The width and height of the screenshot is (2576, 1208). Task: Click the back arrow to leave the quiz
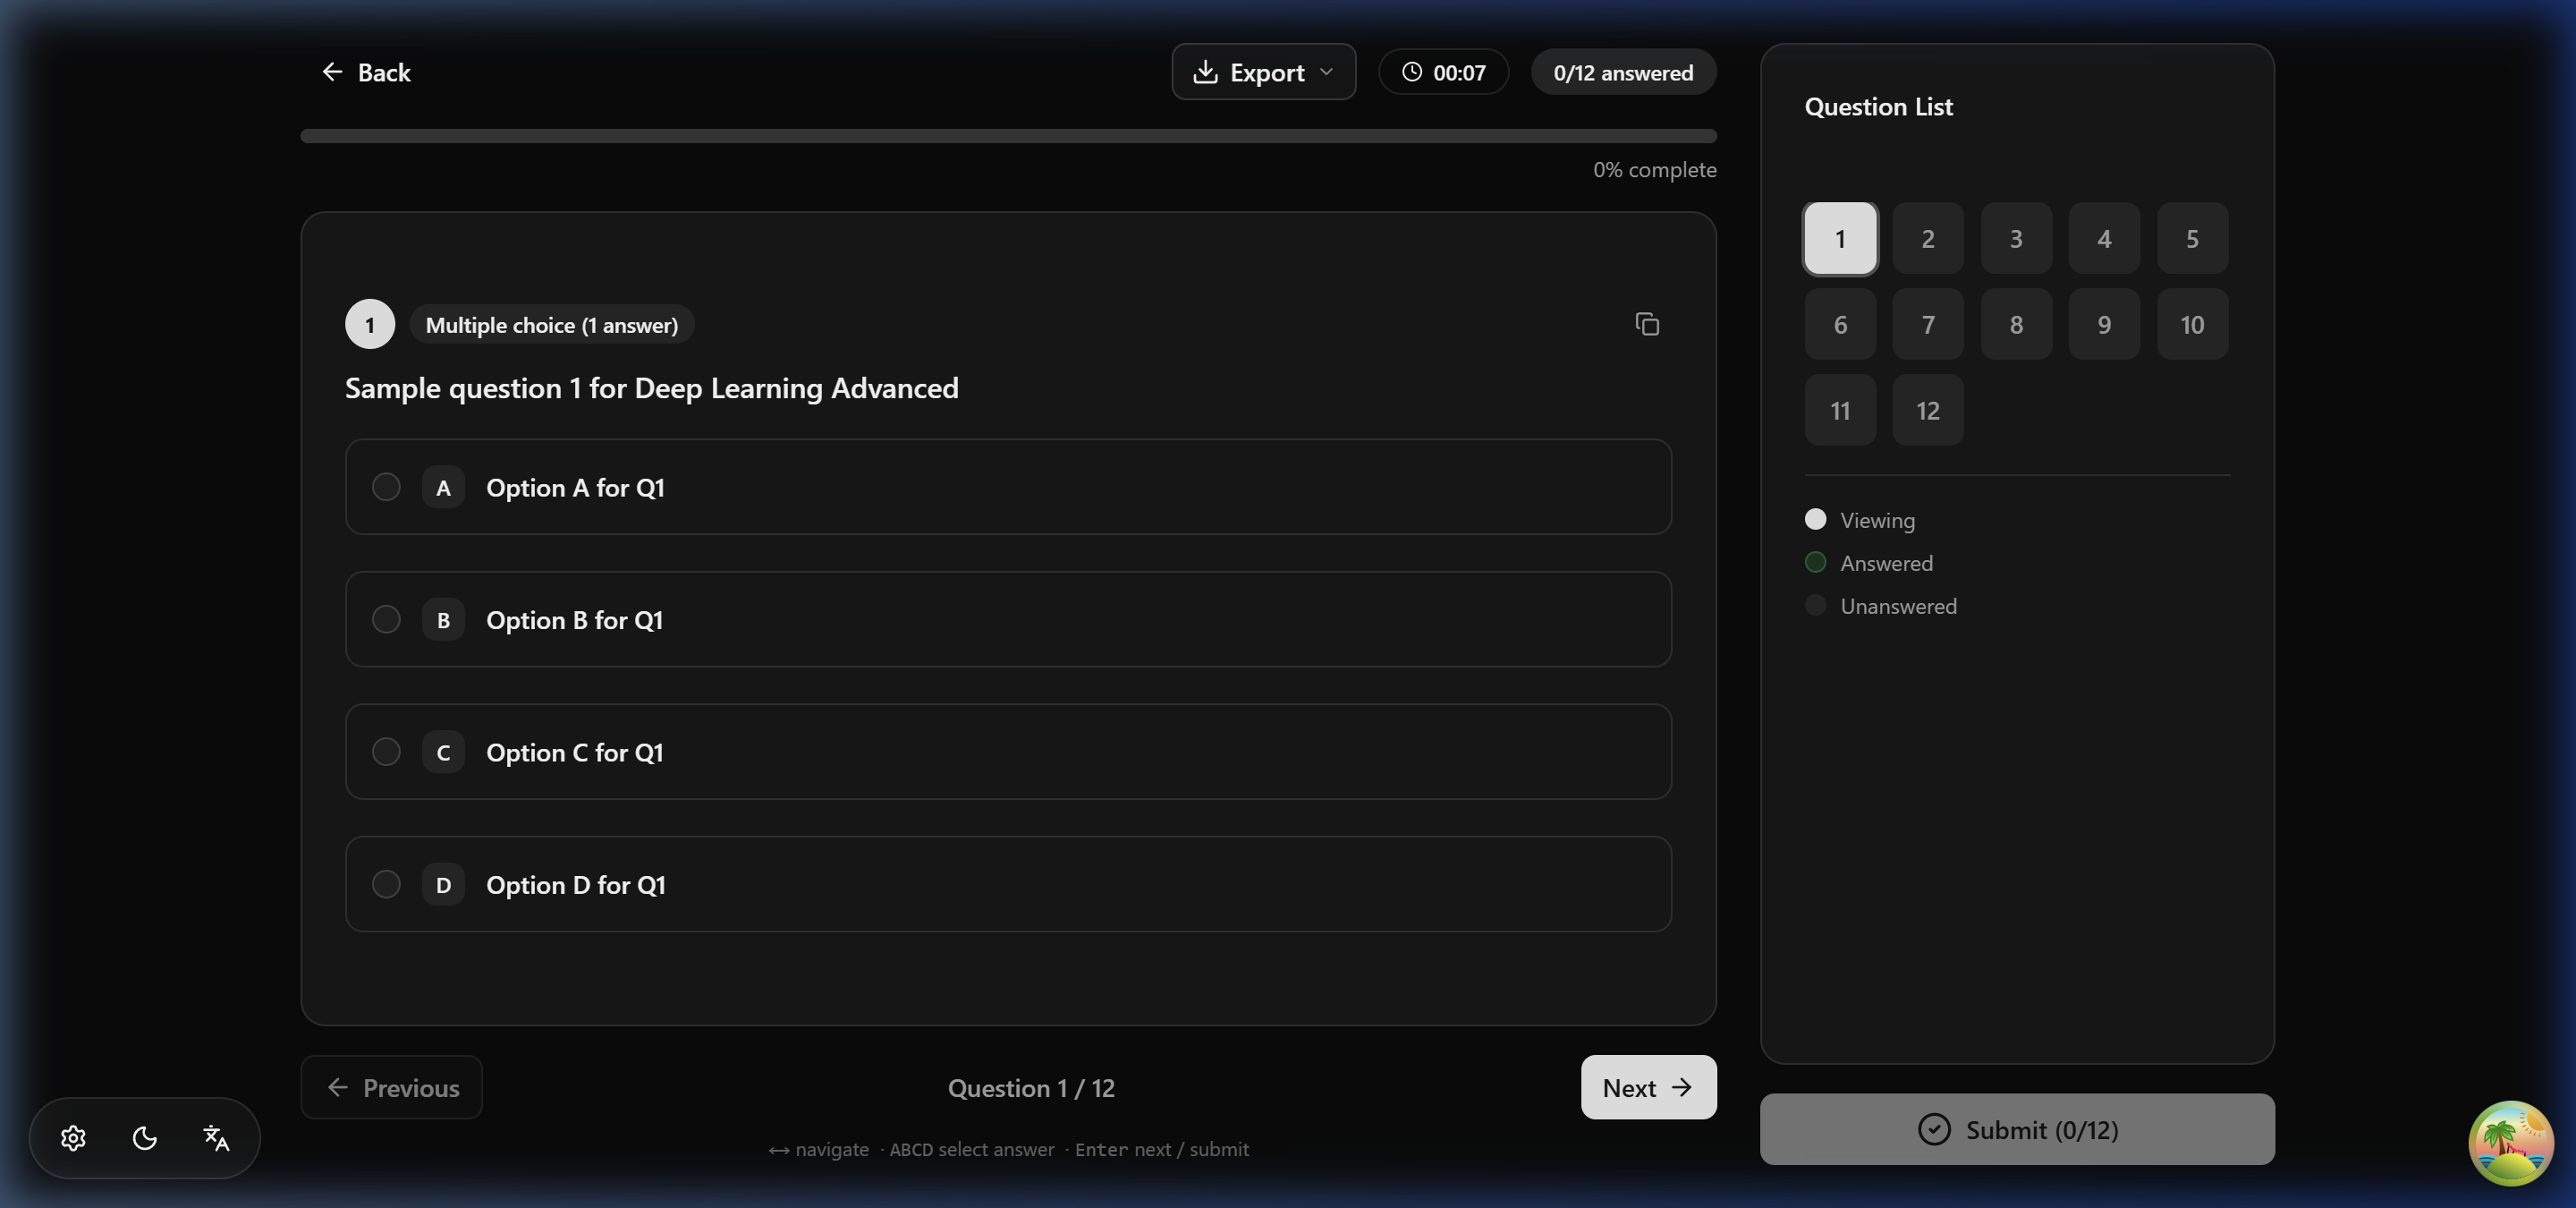point(333,71)
